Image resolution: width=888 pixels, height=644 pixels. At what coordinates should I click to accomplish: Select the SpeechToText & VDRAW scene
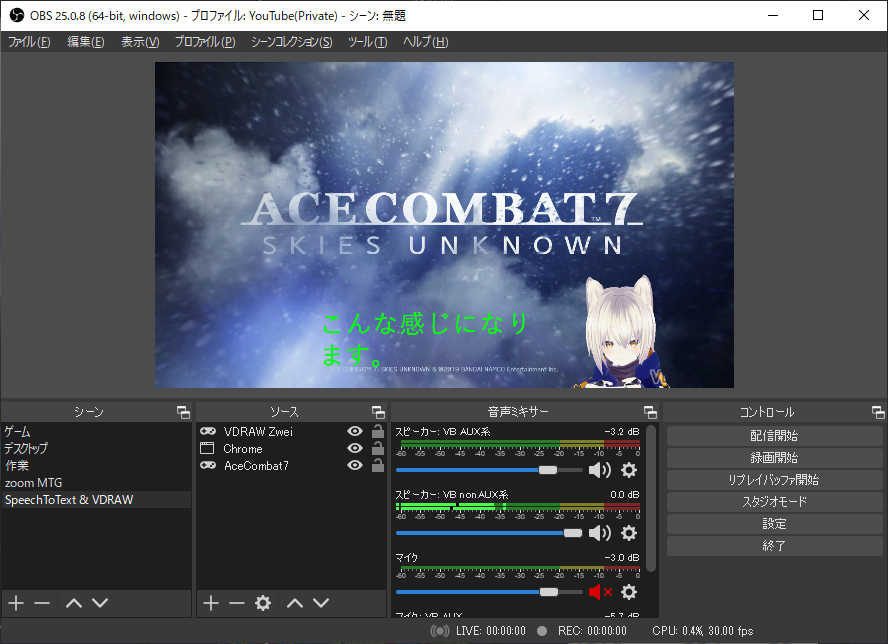(x=96, y=500)
